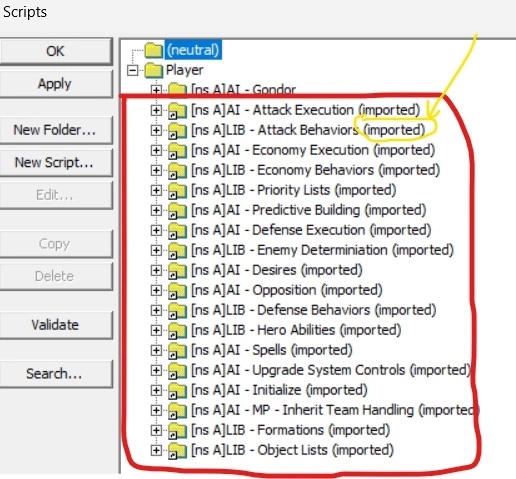Select '[ns A]LIB - Priority Lists (imported)' text
516x479 pixels.
tap(294, 190)
